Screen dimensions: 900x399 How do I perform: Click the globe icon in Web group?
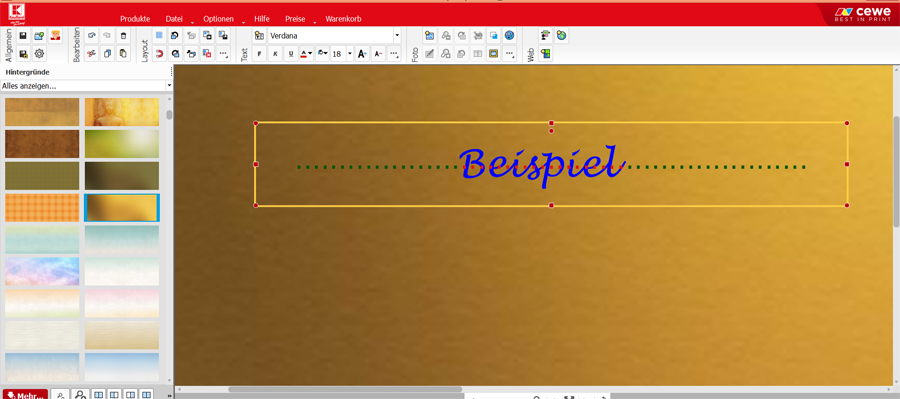pos(561,36)
